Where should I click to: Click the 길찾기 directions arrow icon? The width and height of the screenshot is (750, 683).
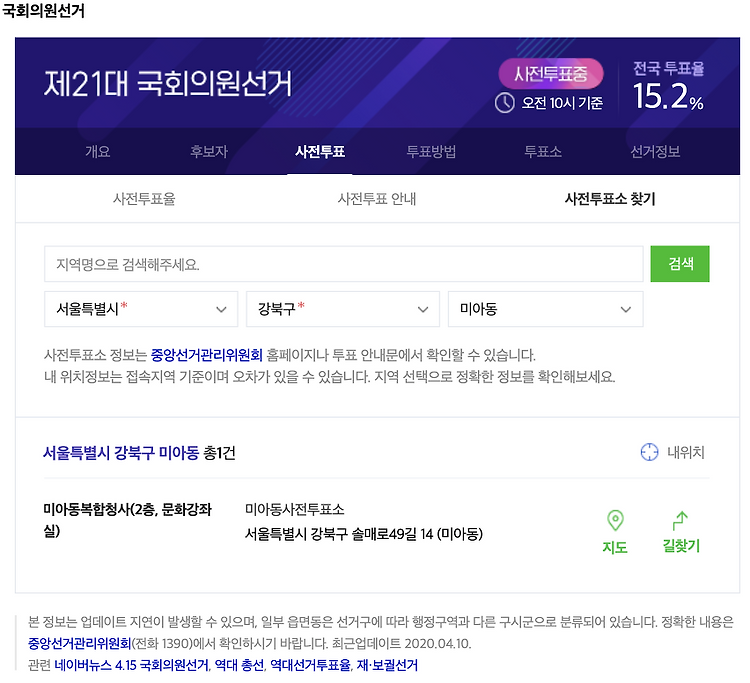(680, 521)
